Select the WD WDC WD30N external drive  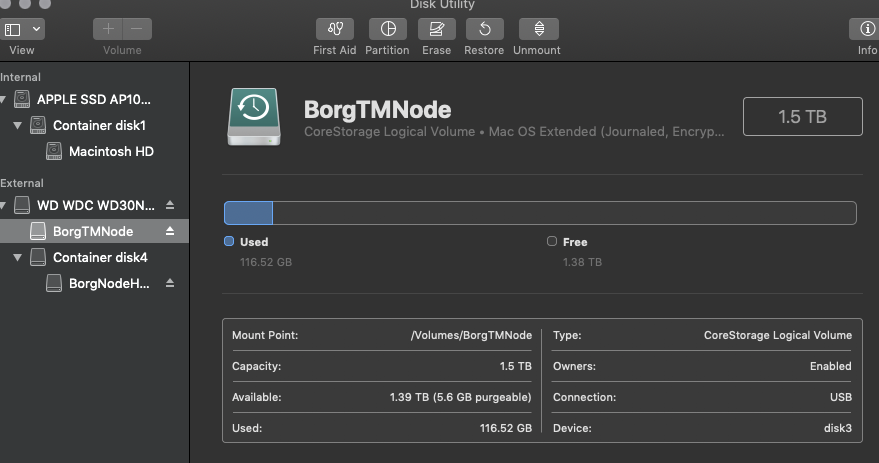(x=95, y=206)
